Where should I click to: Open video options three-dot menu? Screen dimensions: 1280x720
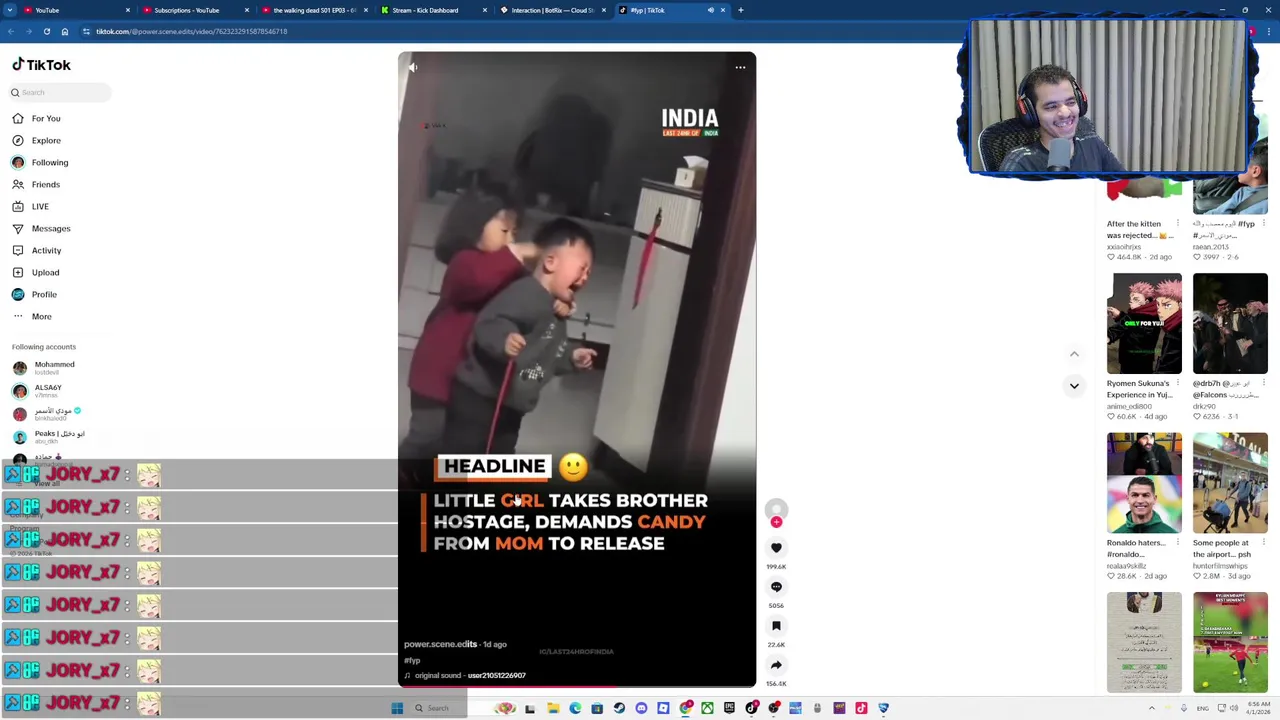(740, 67)
